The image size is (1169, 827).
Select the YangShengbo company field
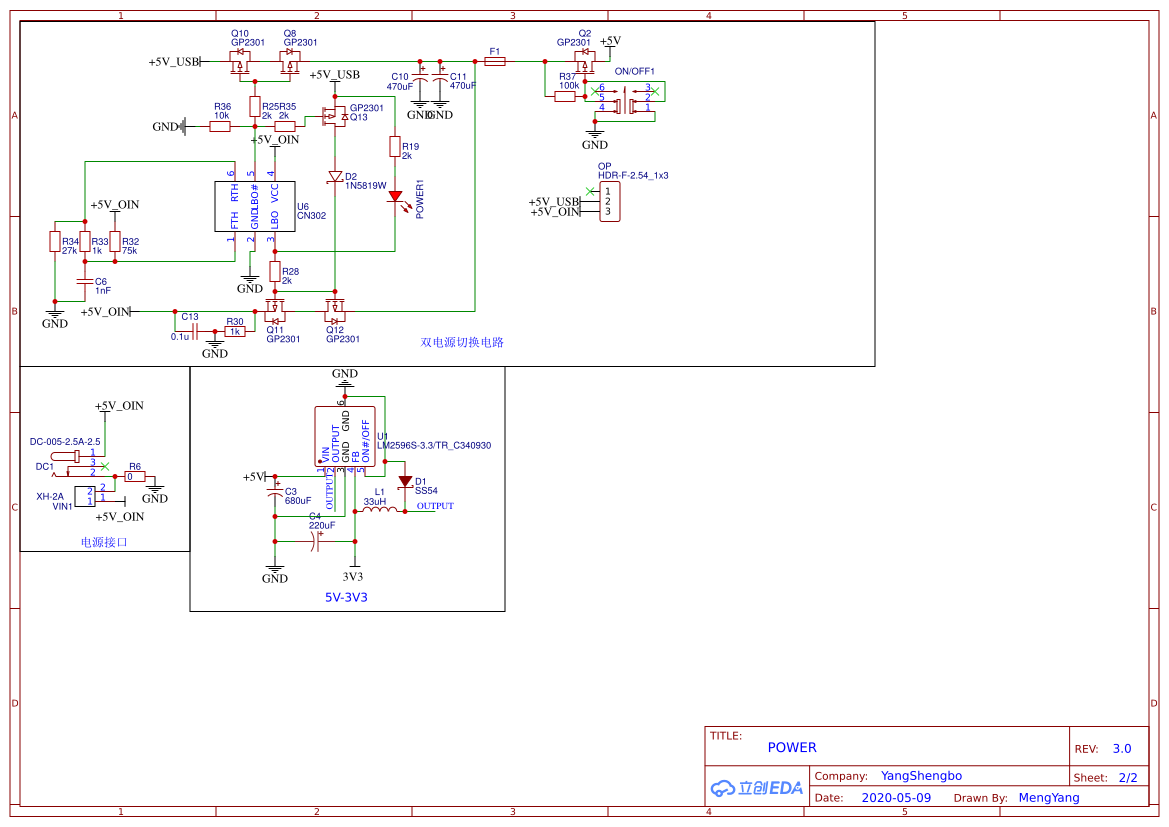point(921,776)
